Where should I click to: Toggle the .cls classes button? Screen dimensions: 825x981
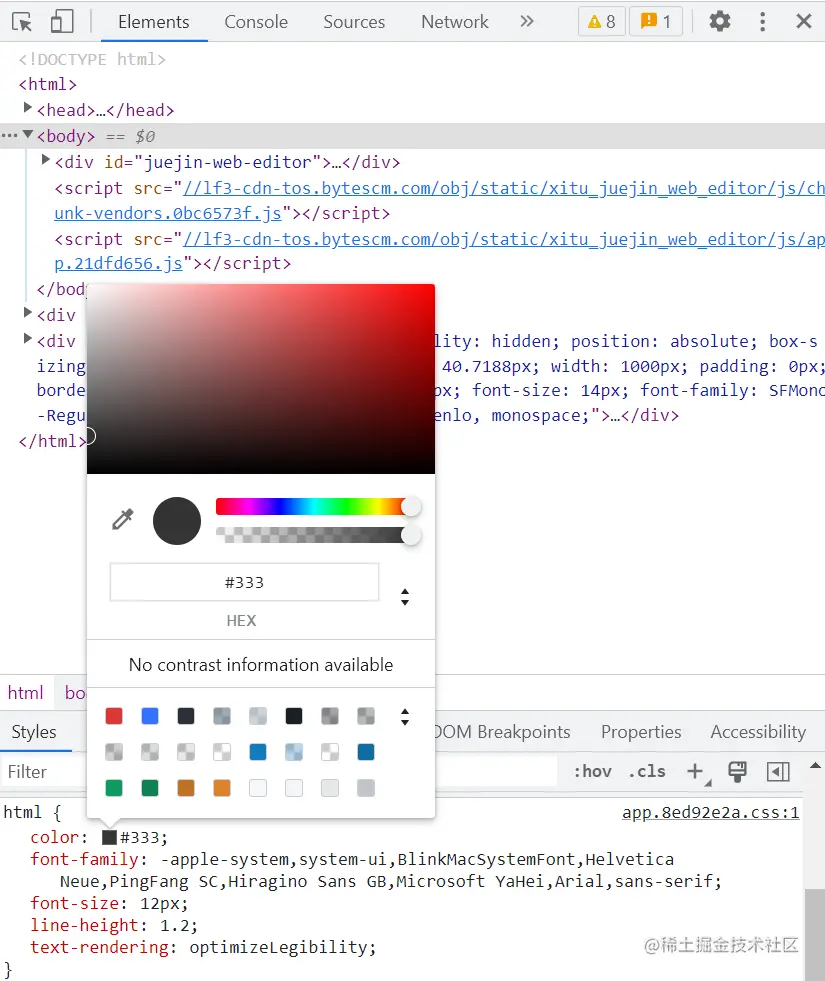647,771
